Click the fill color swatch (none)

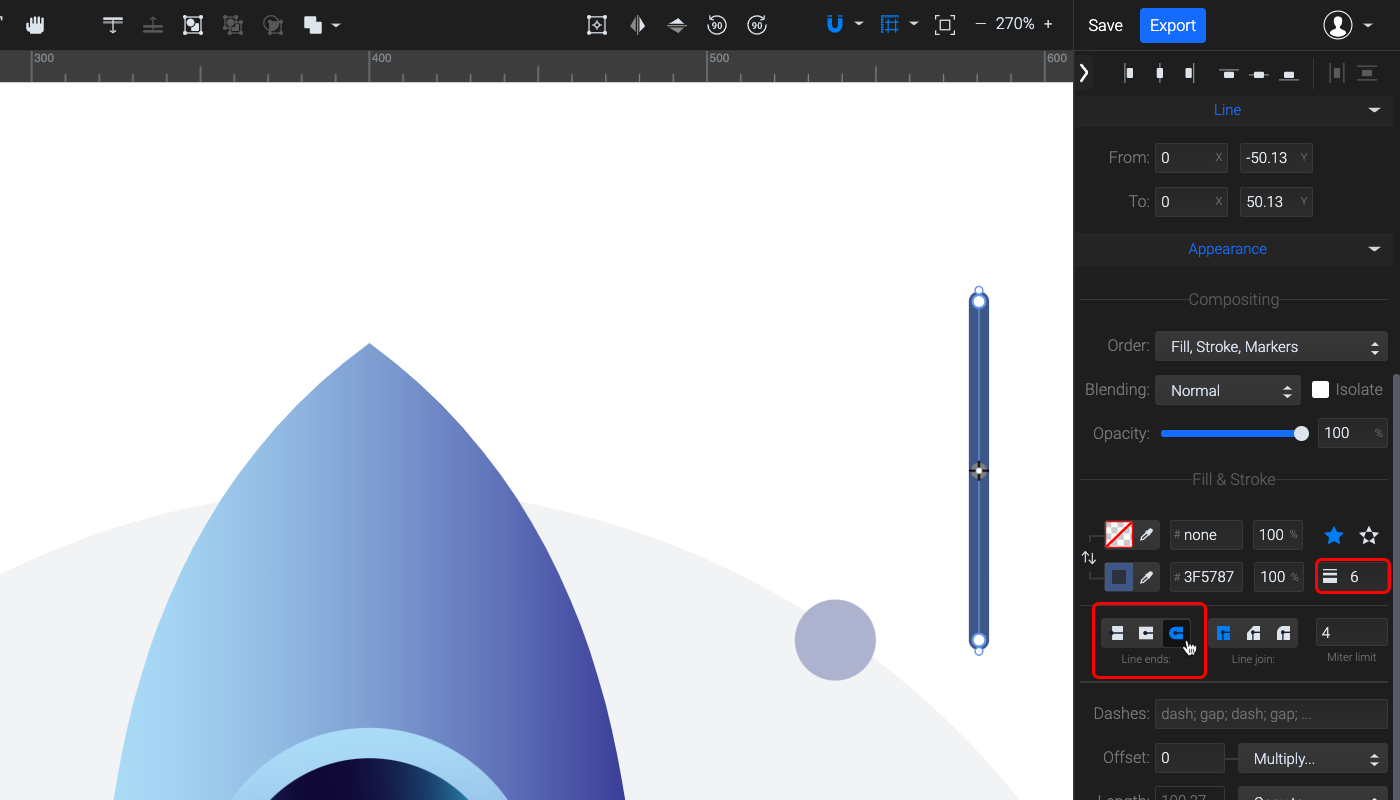pyautogui.click(x=1119, y=534)
